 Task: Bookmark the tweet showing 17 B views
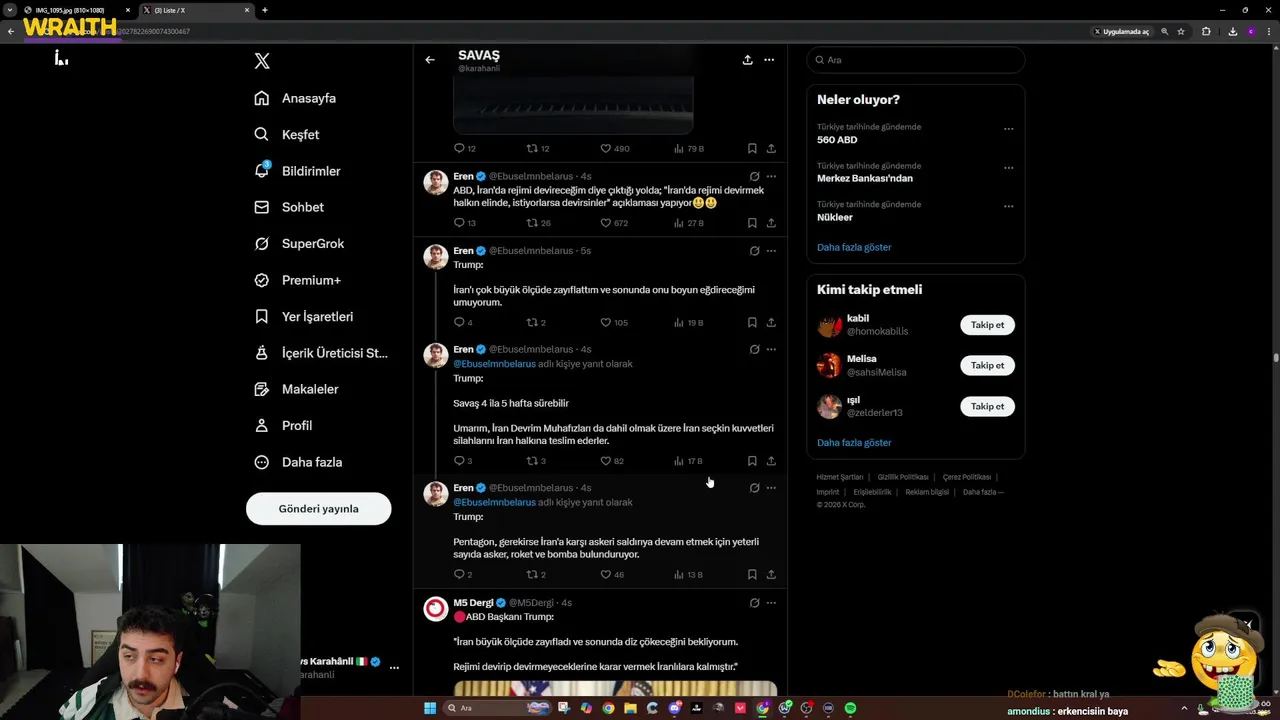click(752, 461)
